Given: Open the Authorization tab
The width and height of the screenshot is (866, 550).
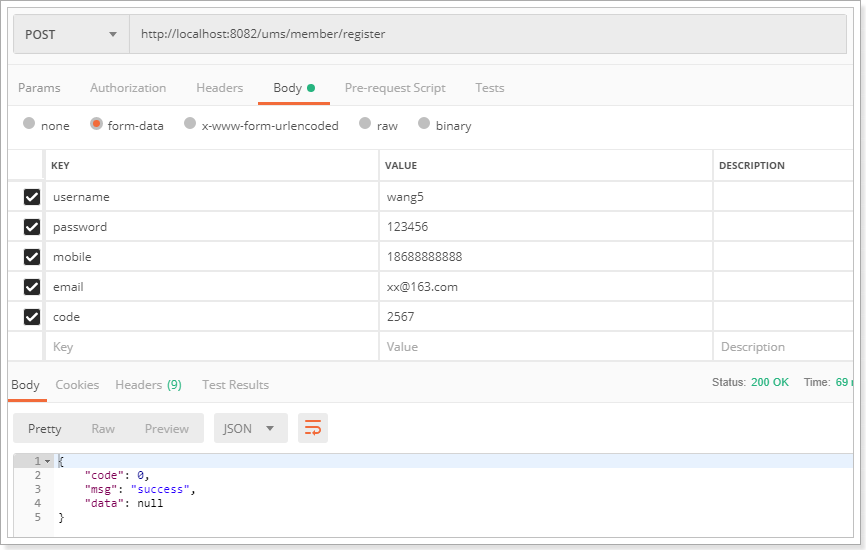Looking at the screenshot, I should click(x=128, y=88).
